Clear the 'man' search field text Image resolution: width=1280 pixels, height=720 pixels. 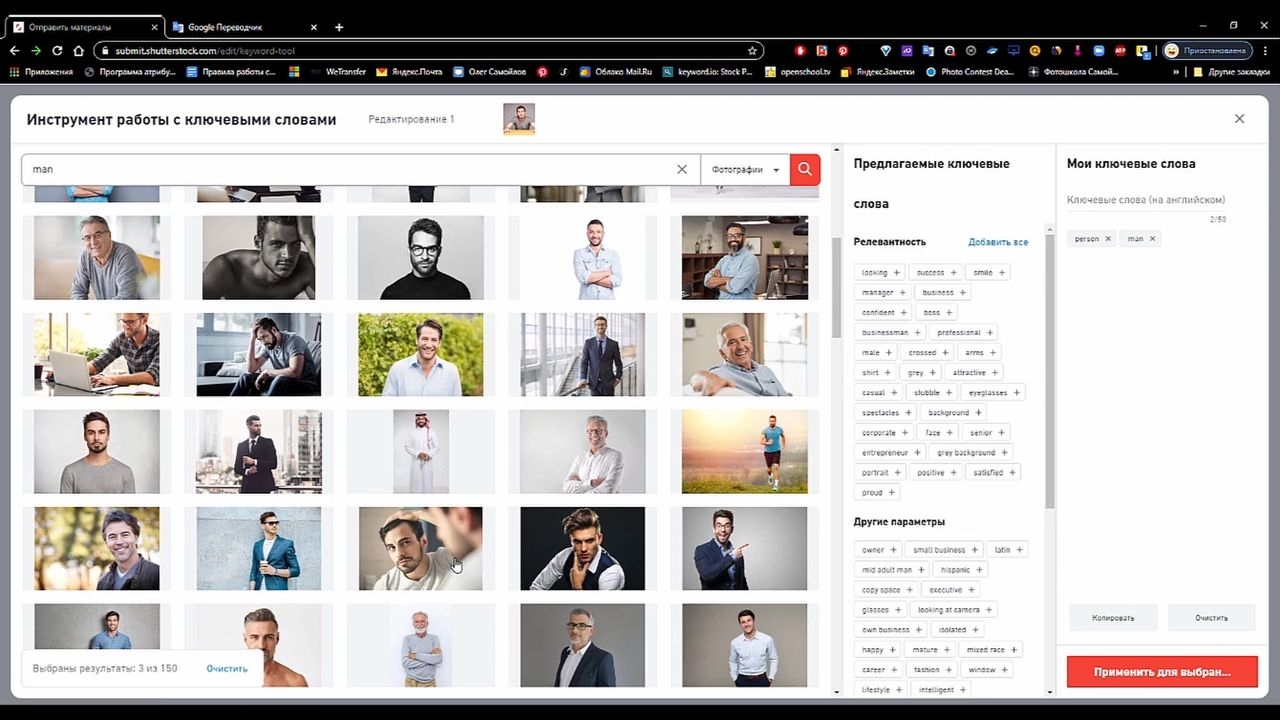(x=682, y=170)
